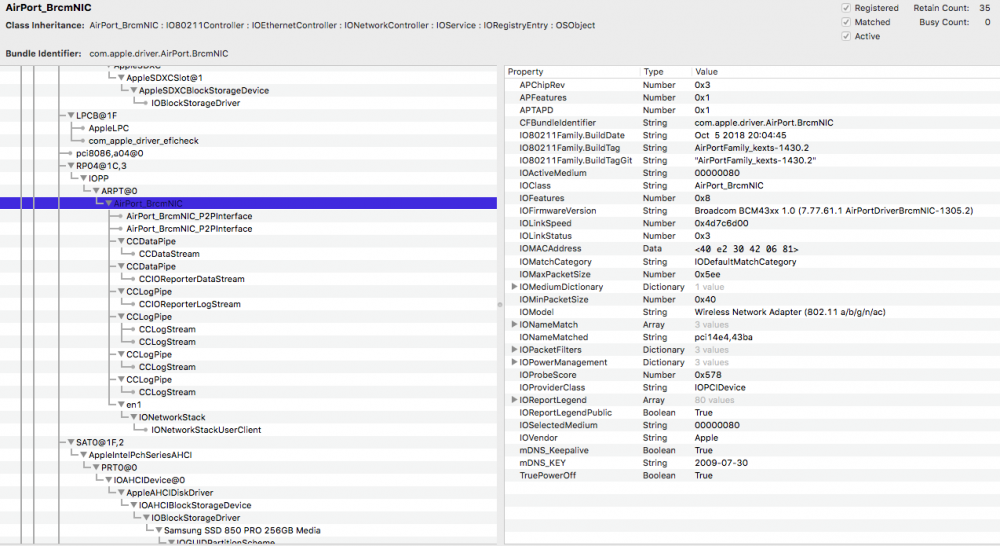Select the IOMACAddress property row

point(752,249)
